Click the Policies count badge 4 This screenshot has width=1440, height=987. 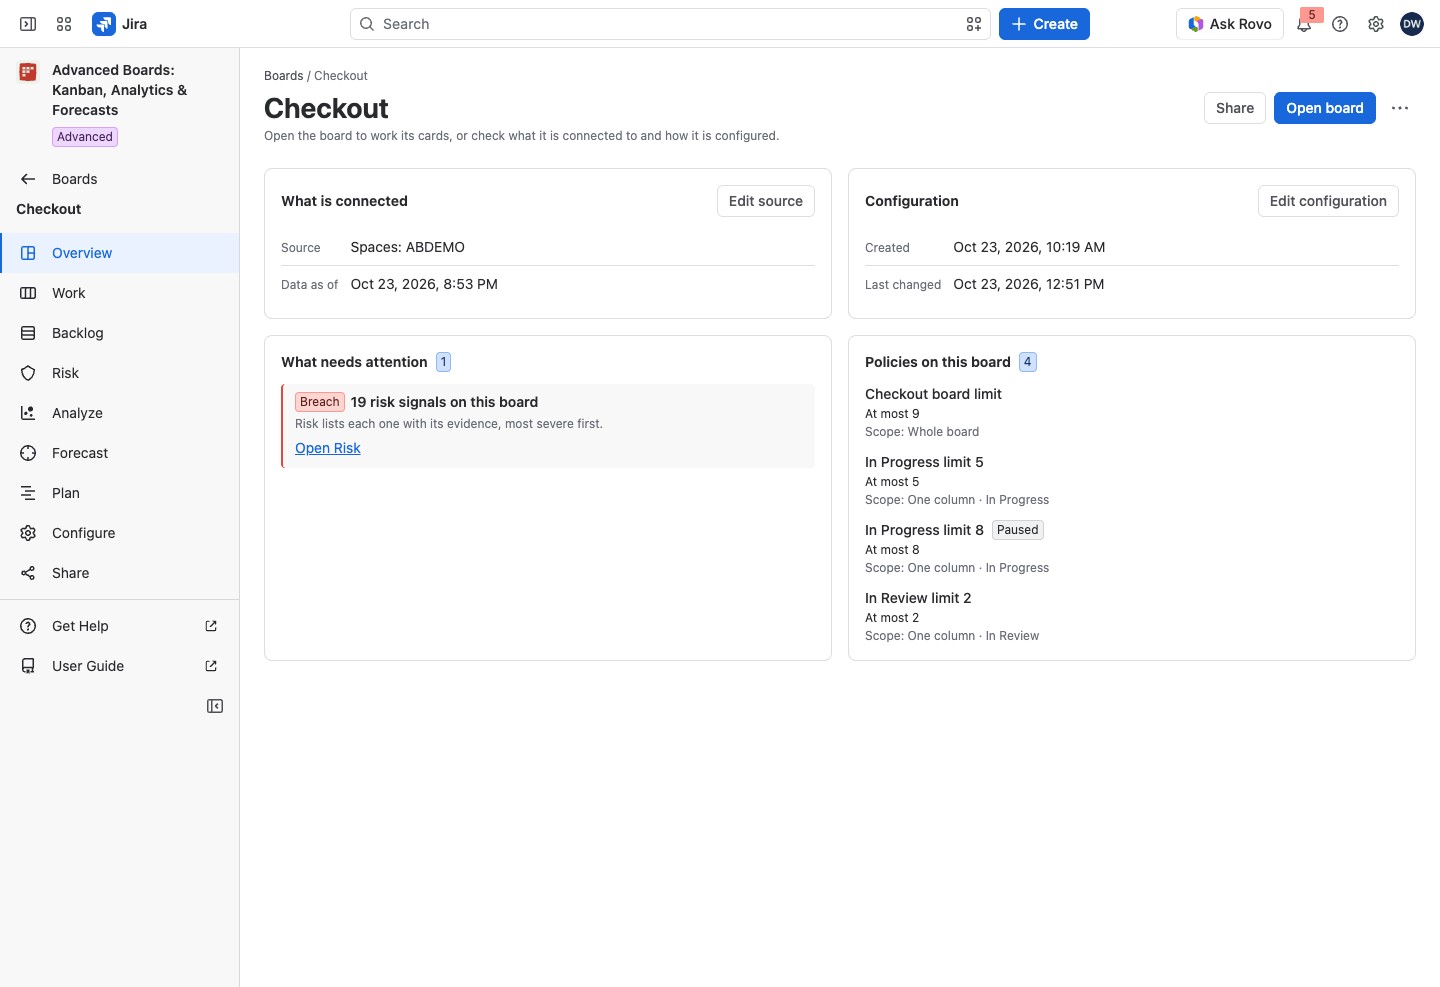1028,362
